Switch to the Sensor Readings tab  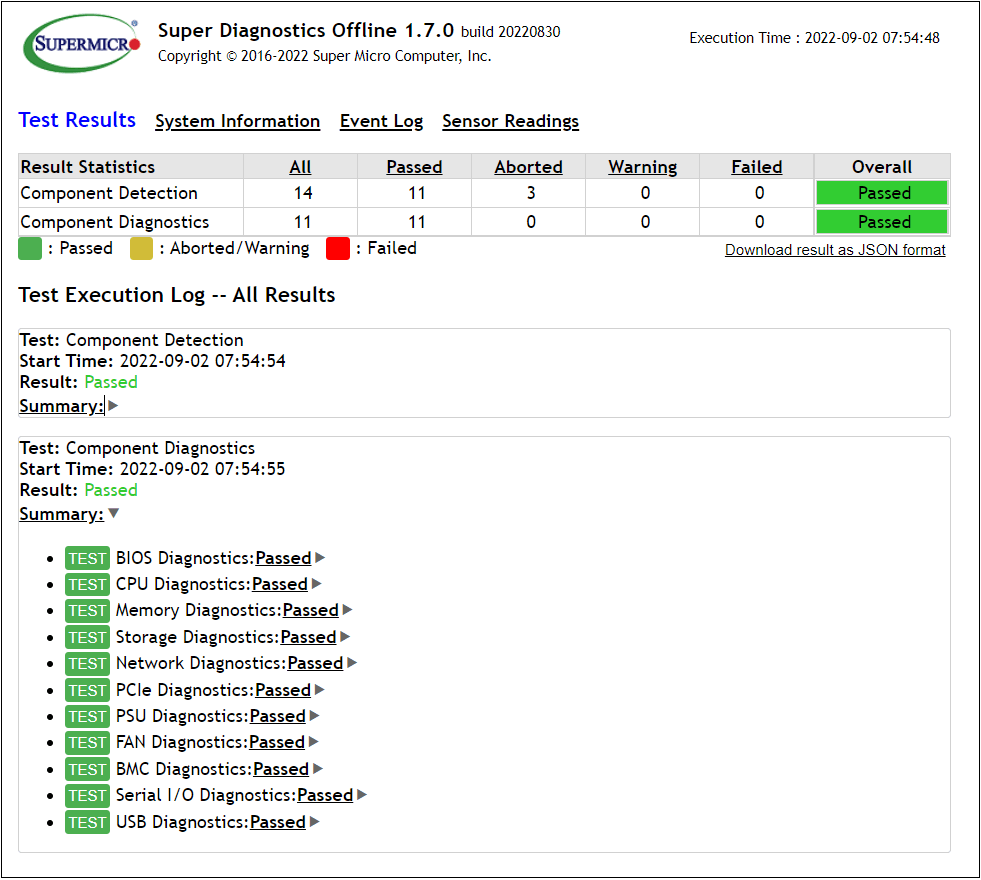[510, 121]
